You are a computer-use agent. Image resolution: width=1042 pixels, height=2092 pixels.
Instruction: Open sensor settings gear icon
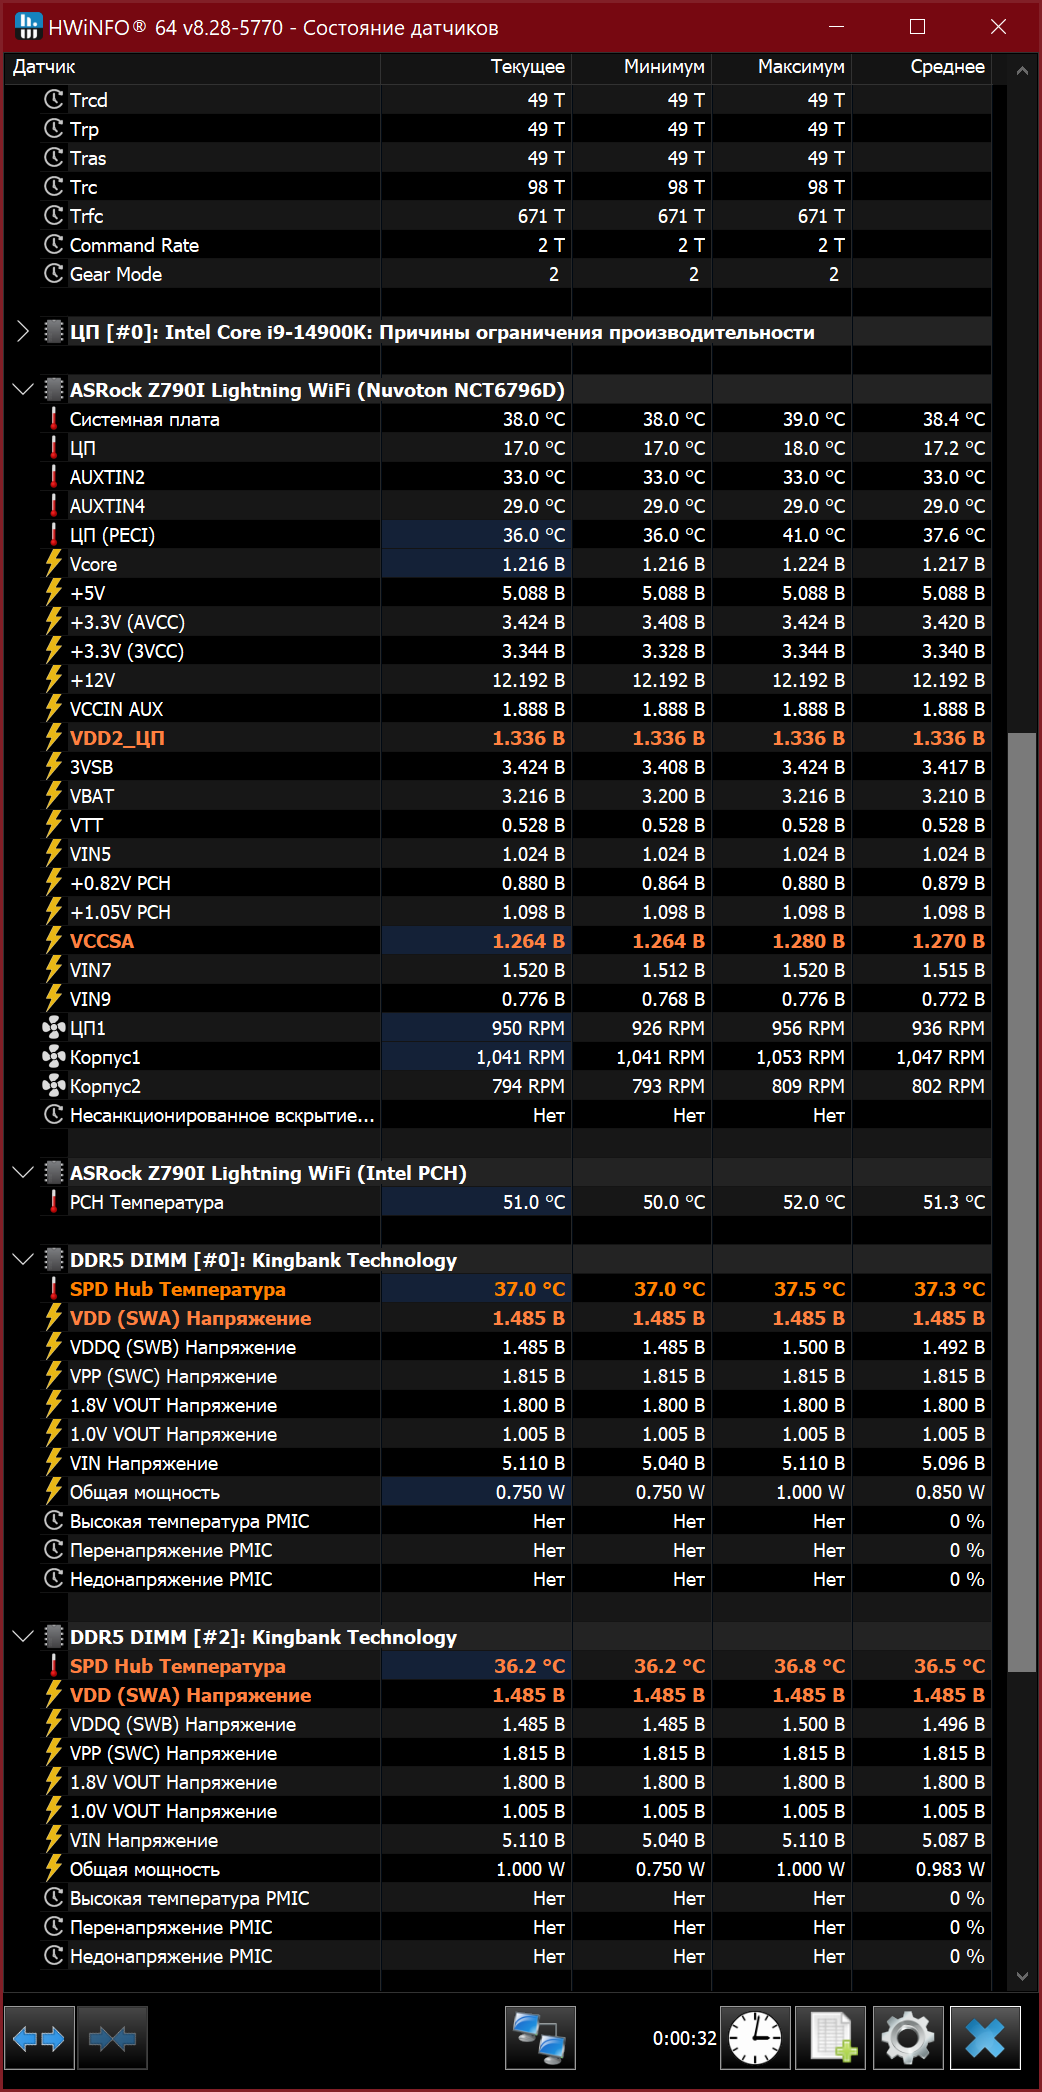tap(908, 2038)
